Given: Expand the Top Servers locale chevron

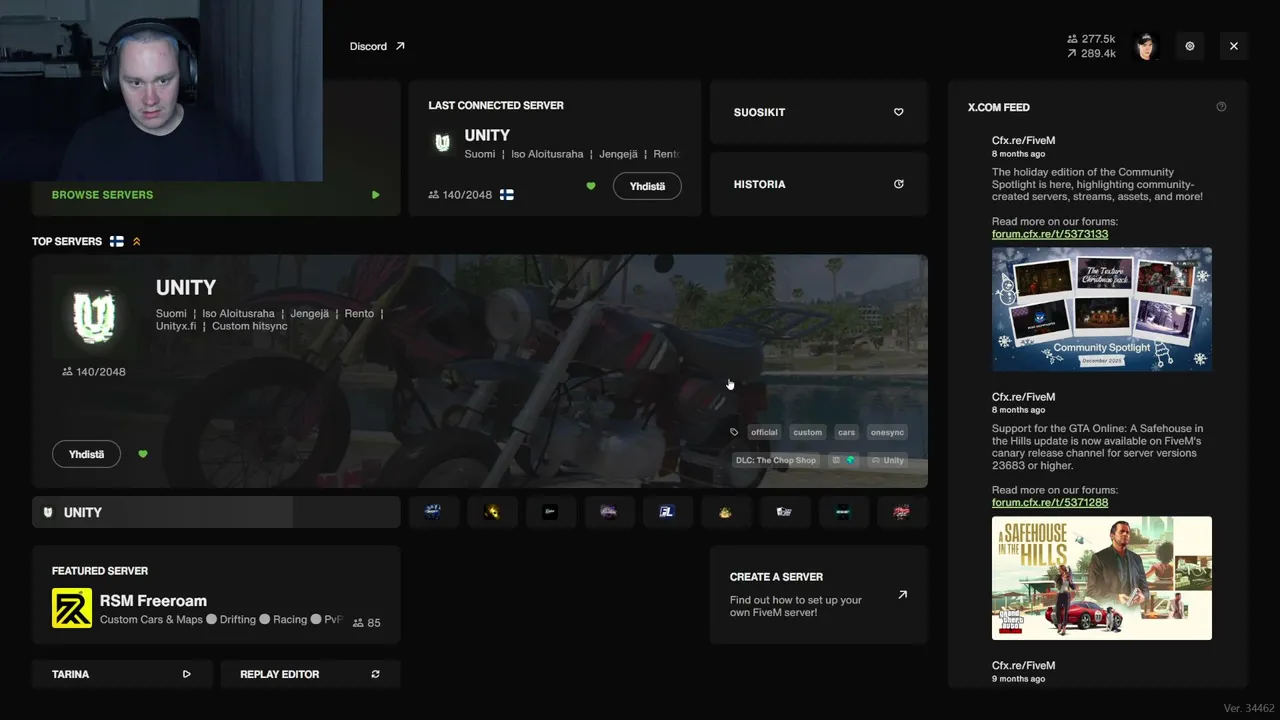Looking at the screenshot, I should pyautogui.click(x=137, y=241).
